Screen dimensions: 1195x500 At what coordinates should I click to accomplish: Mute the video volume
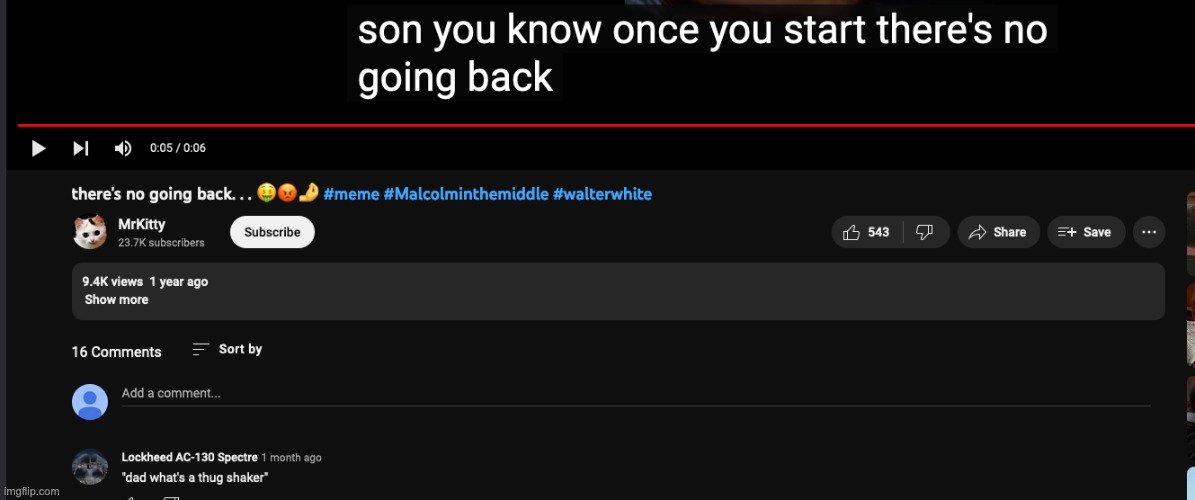tap(123, 148)
